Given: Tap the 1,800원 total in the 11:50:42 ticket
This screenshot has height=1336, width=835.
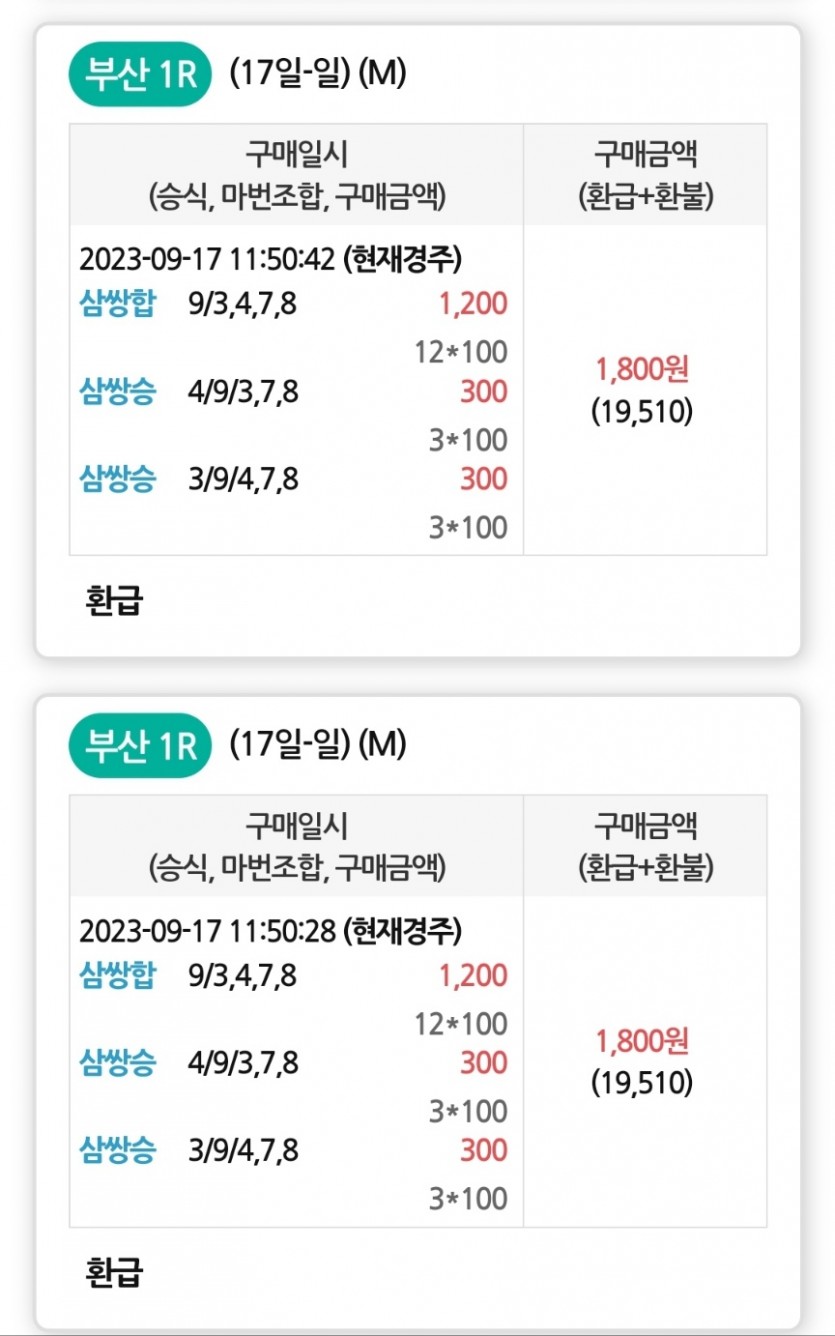Looking at the screenshot, I should (643, 370).
